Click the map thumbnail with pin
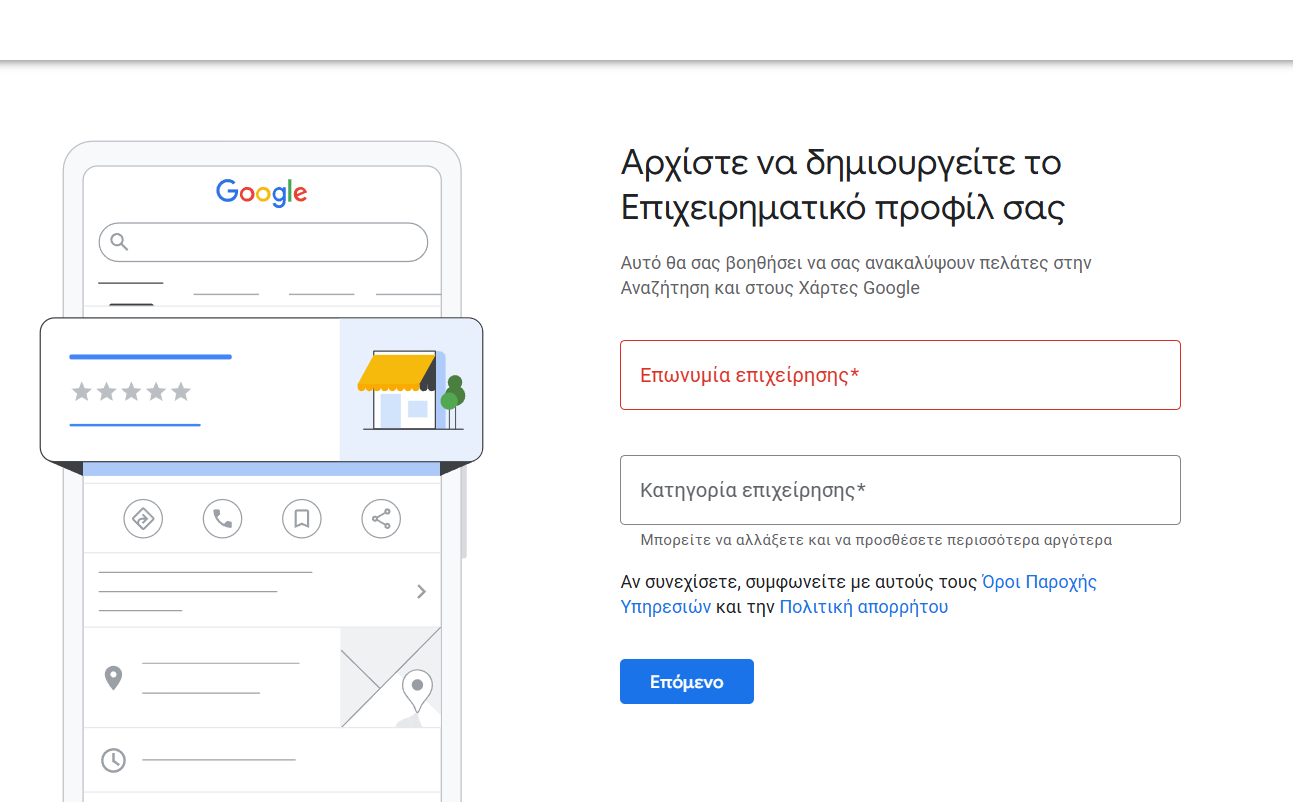The height and width of the screenshot is (802, 1293). click(x=391, y=677)
